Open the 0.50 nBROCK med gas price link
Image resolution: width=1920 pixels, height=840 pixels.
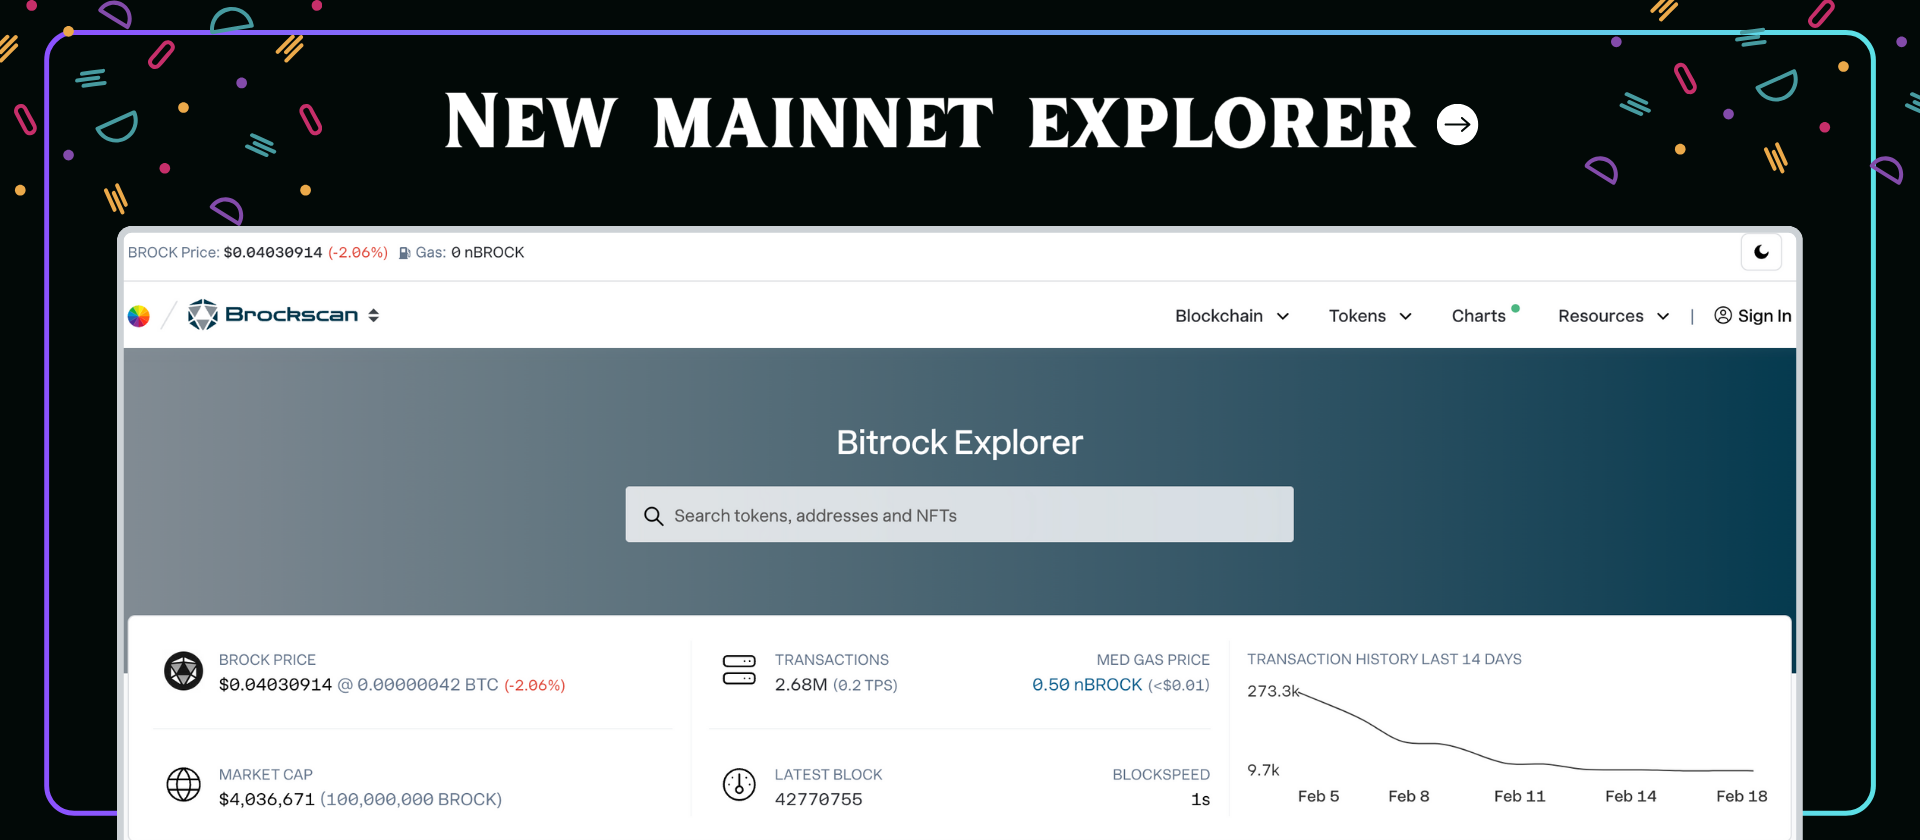pyautogui.click(x=1087, y=685)
